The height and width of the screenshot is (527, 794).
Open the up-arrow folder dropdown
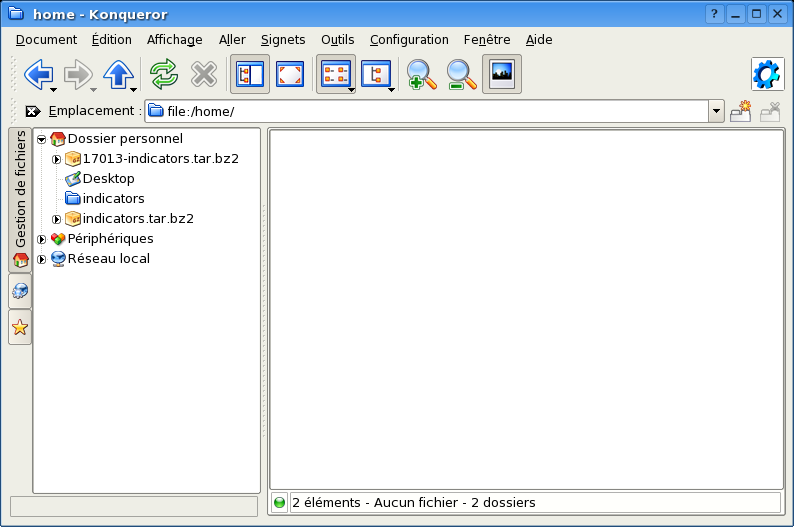[x=133, y=90]
